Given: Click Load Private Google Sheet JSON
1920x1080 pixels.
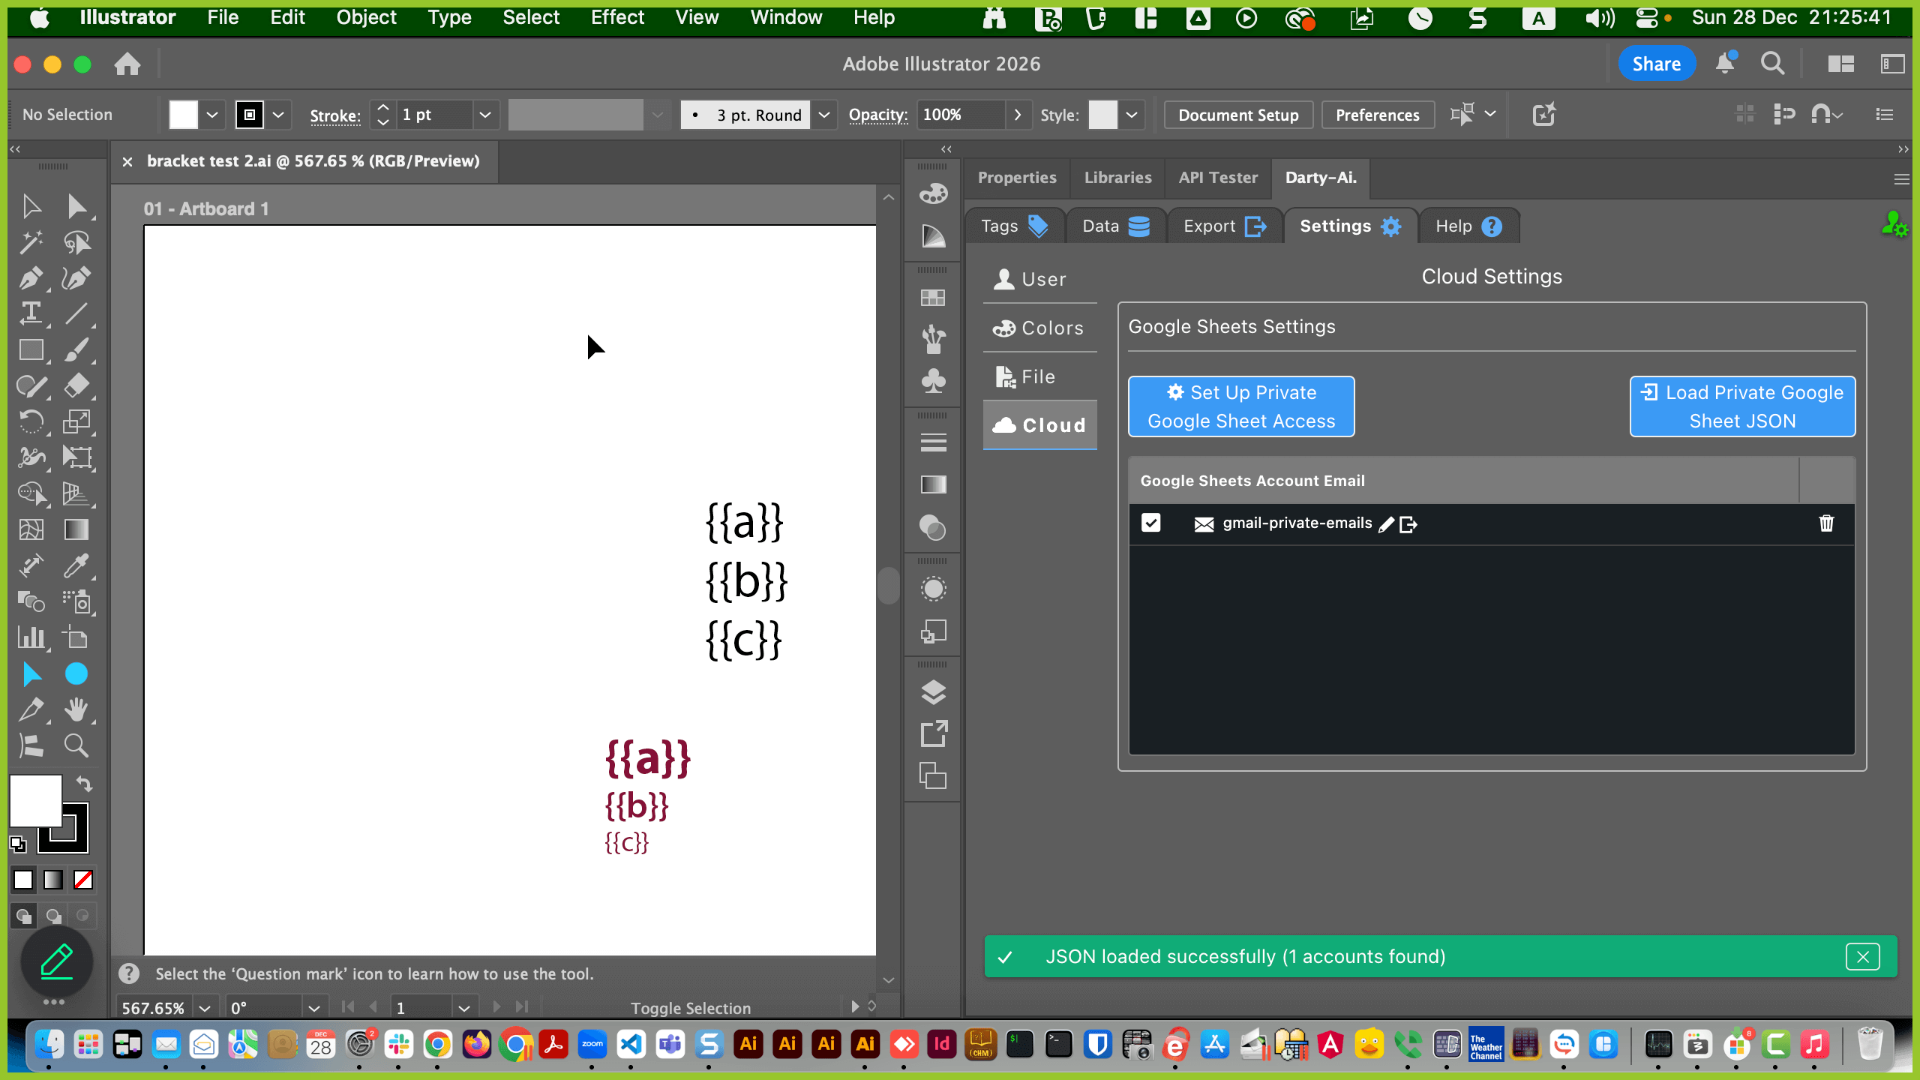Looking at the screenshot, I should 1742,406.
